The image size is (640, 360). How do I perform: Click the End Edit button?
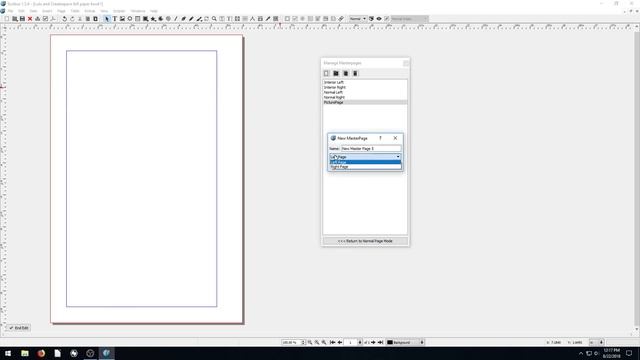[x=18, y=328]
